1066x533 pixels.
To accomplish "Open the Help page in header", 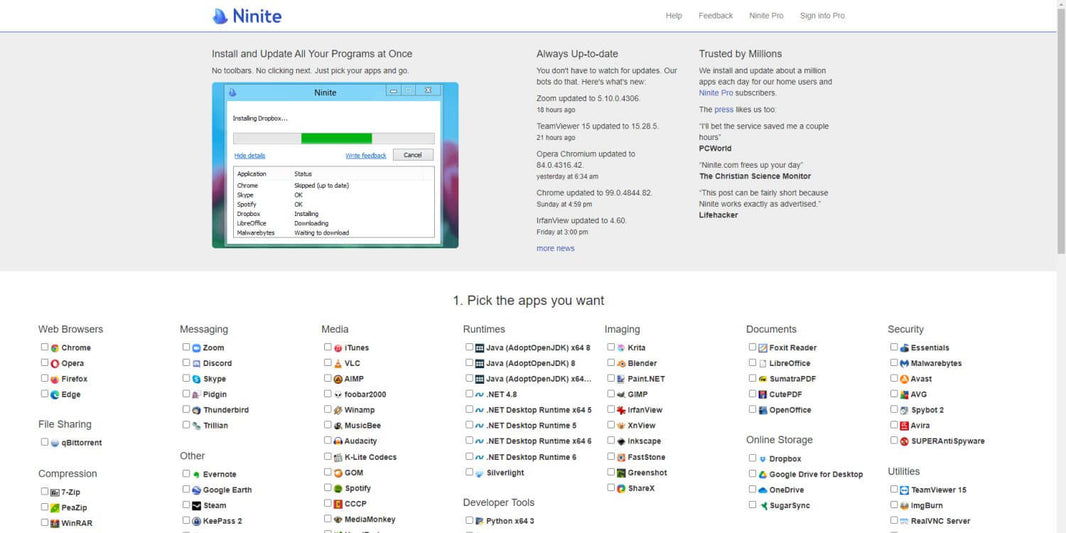I will point(674,16).
